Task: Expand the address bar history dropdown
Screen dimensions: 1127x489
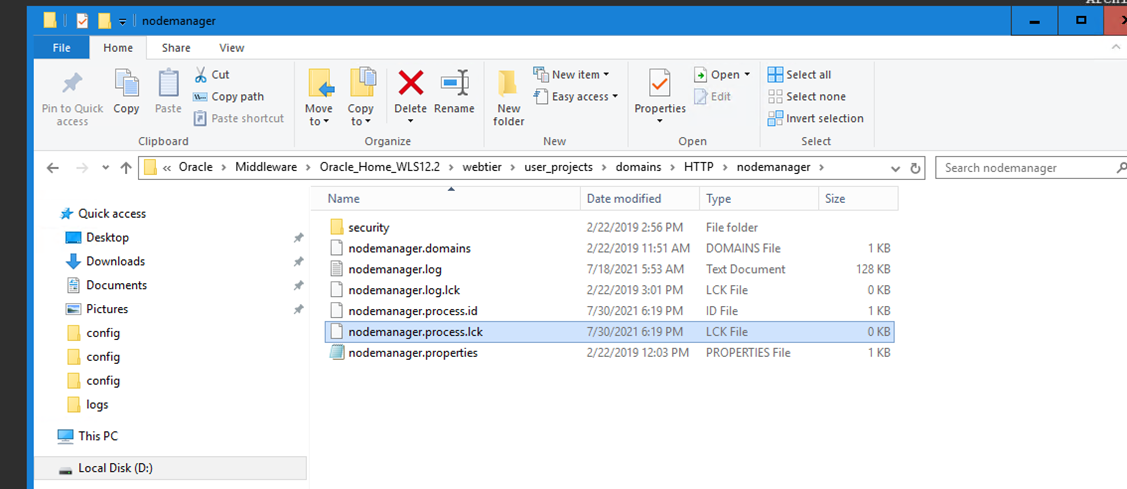Action: [895, 168]
